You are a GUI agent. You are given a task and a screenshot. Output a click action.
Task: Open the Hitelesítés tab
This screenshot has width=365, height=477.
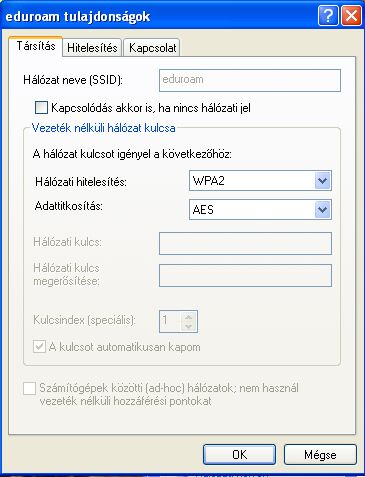point(92,47)
